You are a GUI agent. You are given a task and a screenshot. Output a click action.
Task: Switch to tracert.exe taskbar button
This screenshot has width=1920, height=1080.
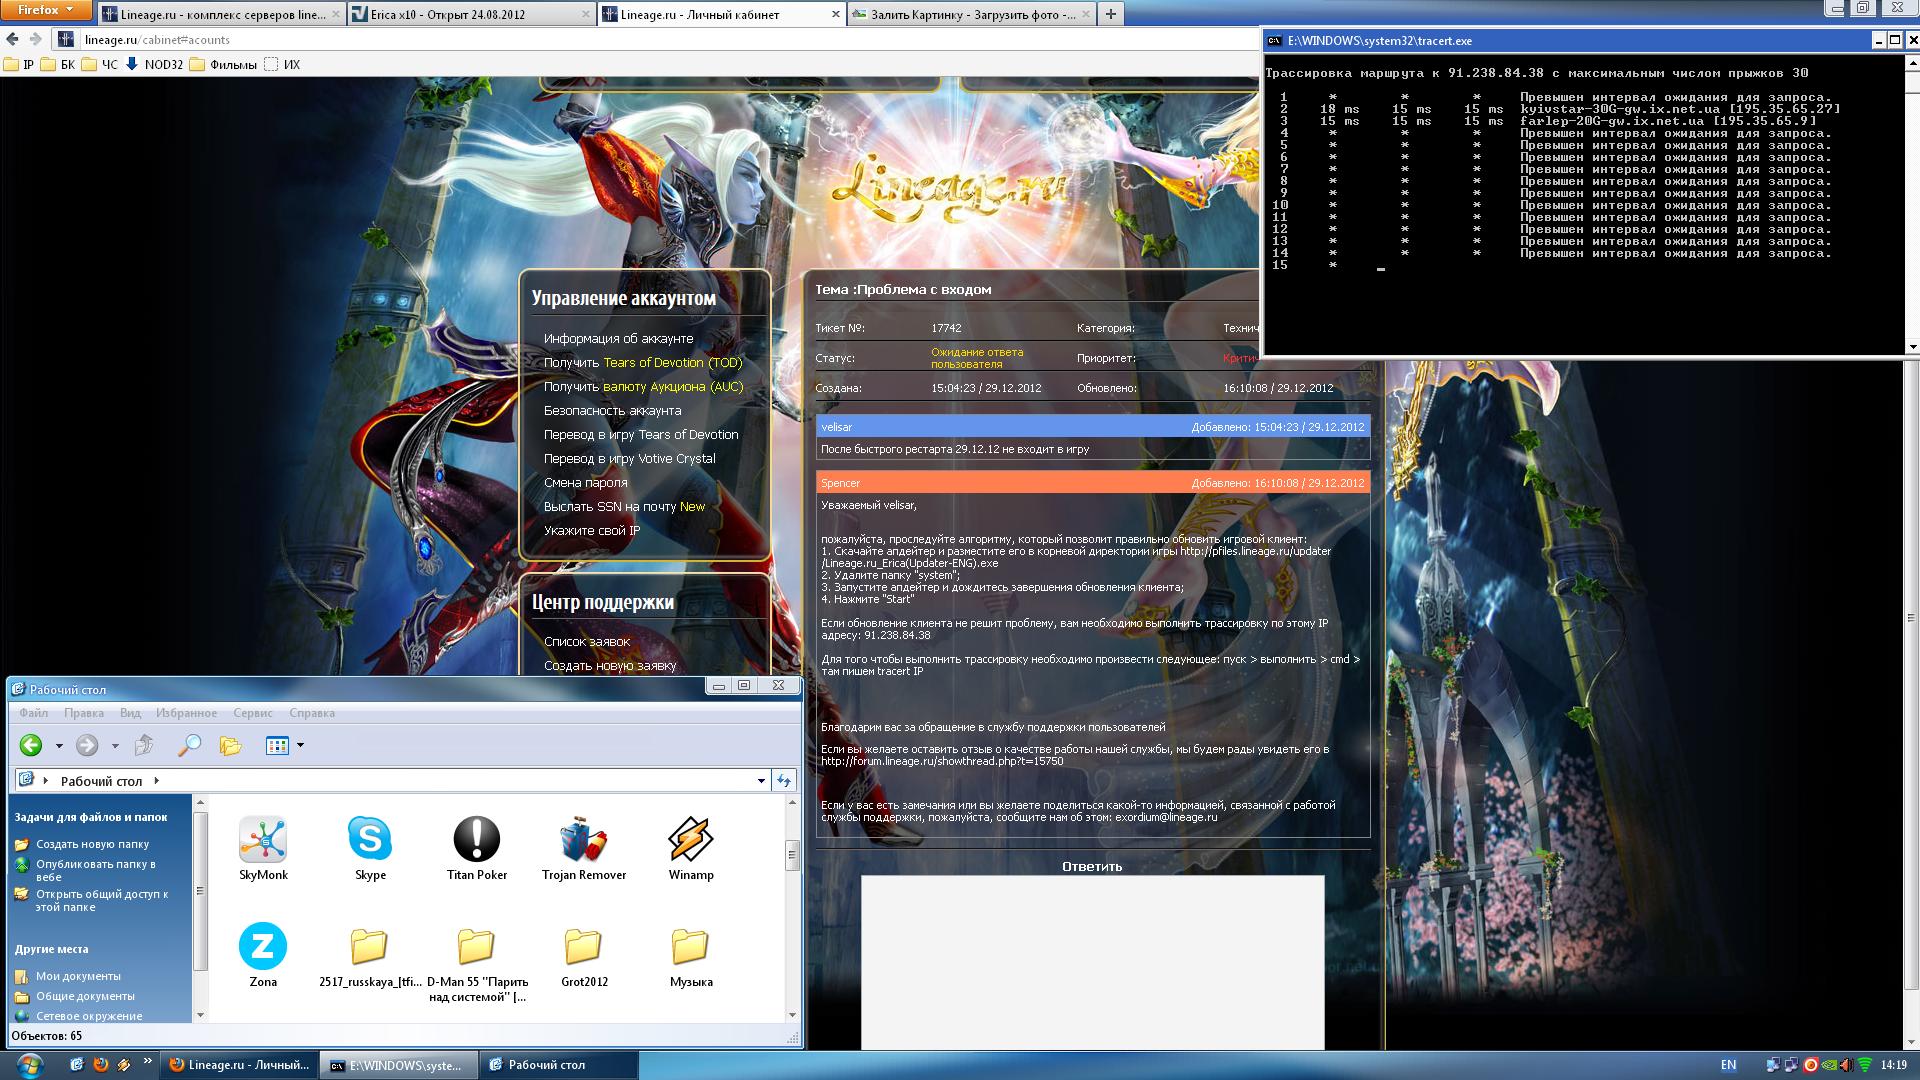(398, 1065)
